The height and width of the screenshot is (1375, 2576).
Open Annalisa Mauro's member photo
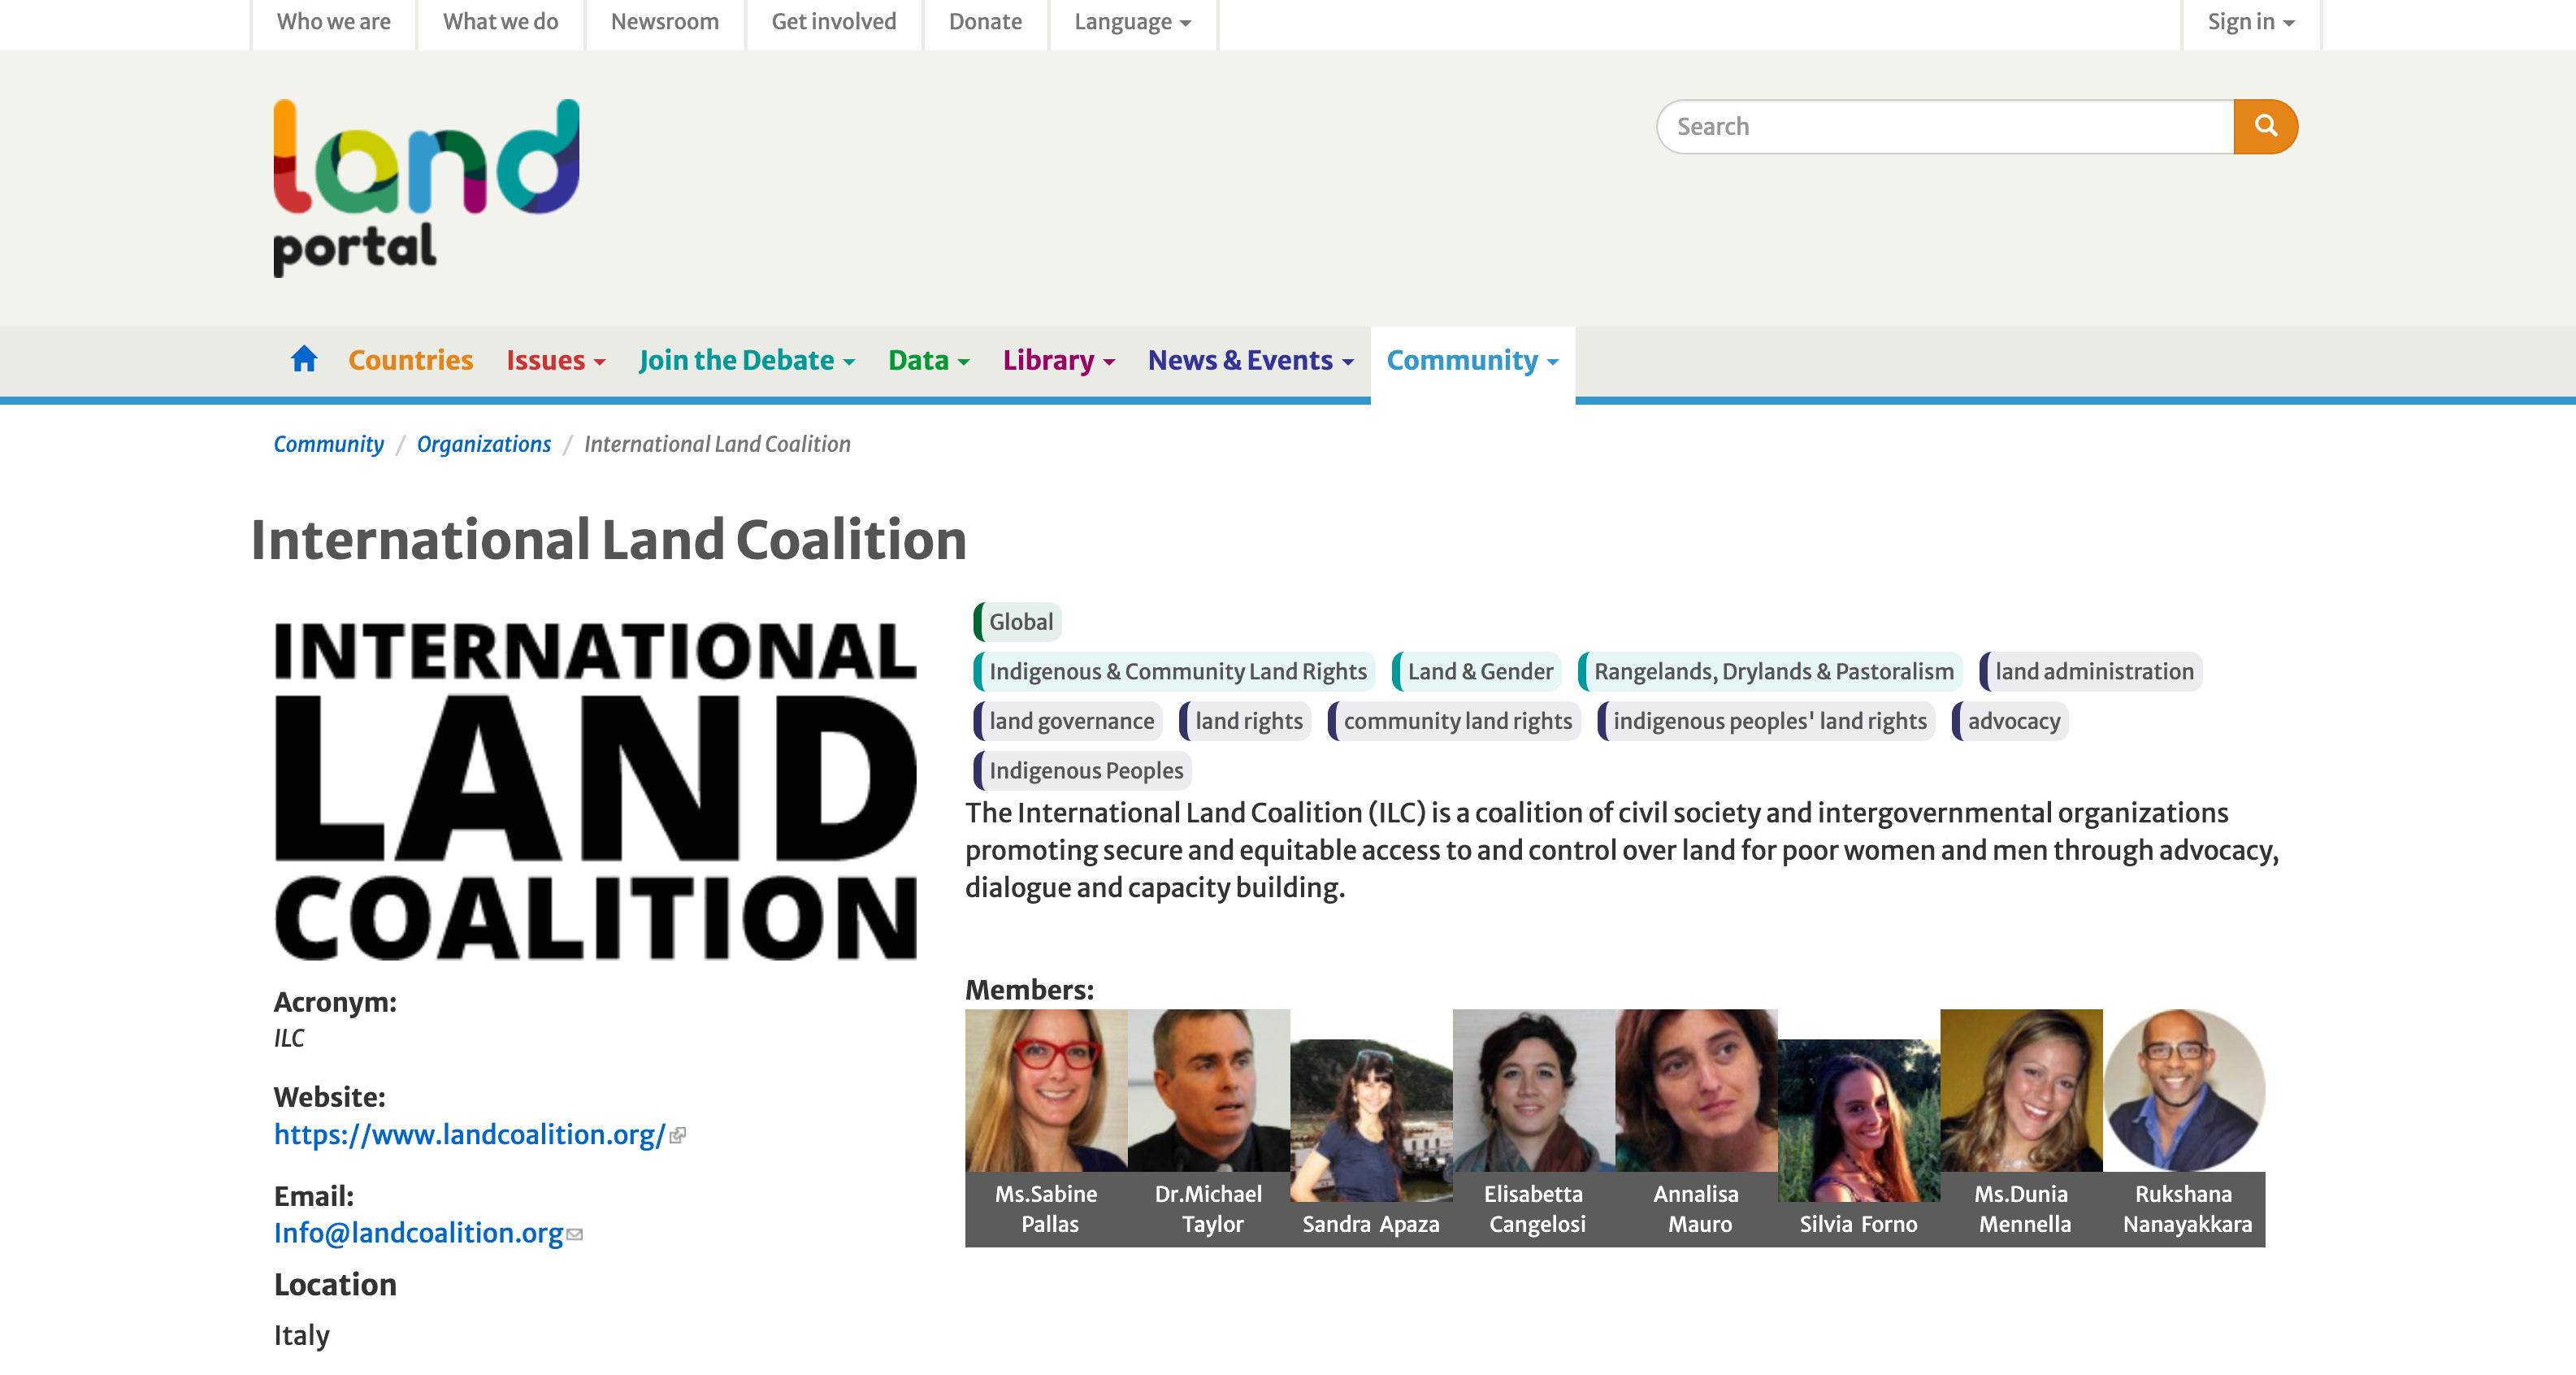pyautogui.click(x=1697, y=1090)
